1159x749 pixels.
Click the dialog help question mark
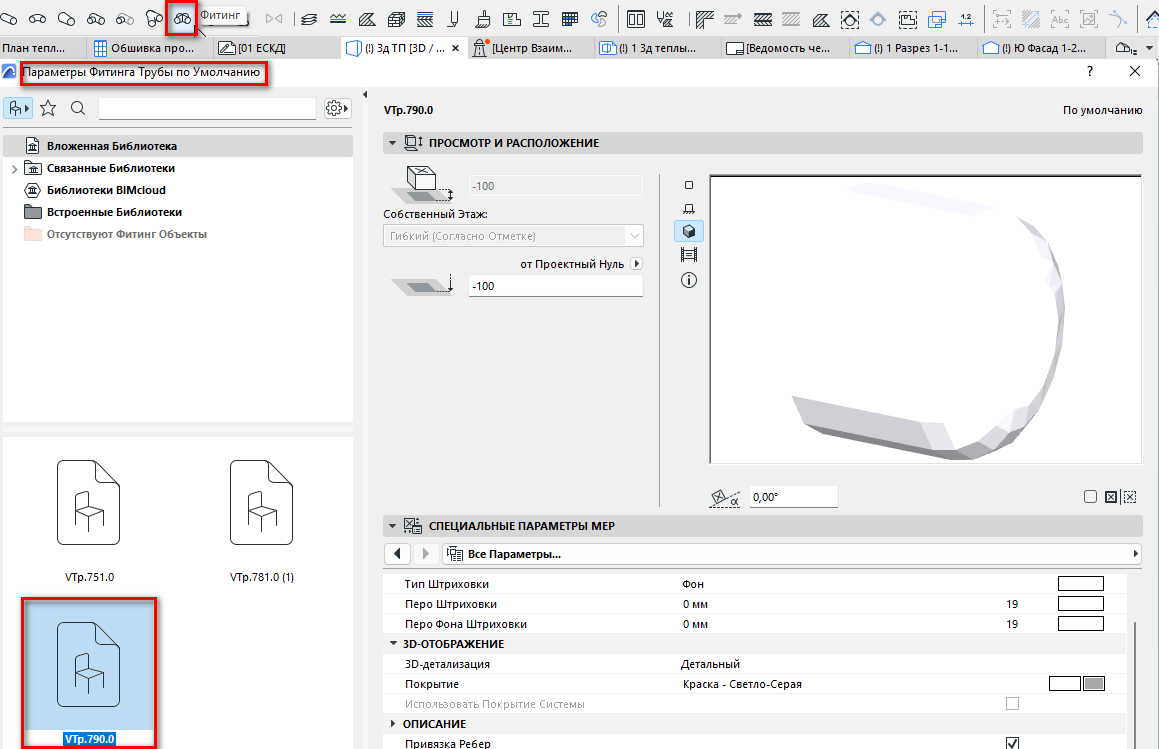(x=1089, y=71)
